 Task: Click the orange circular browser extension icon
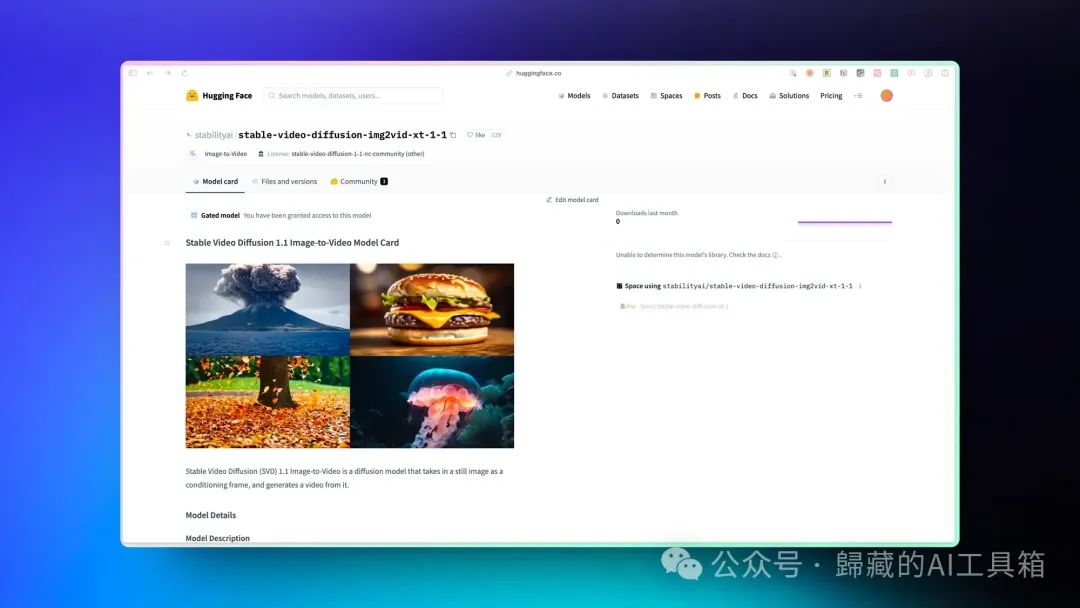coord(810,73)
